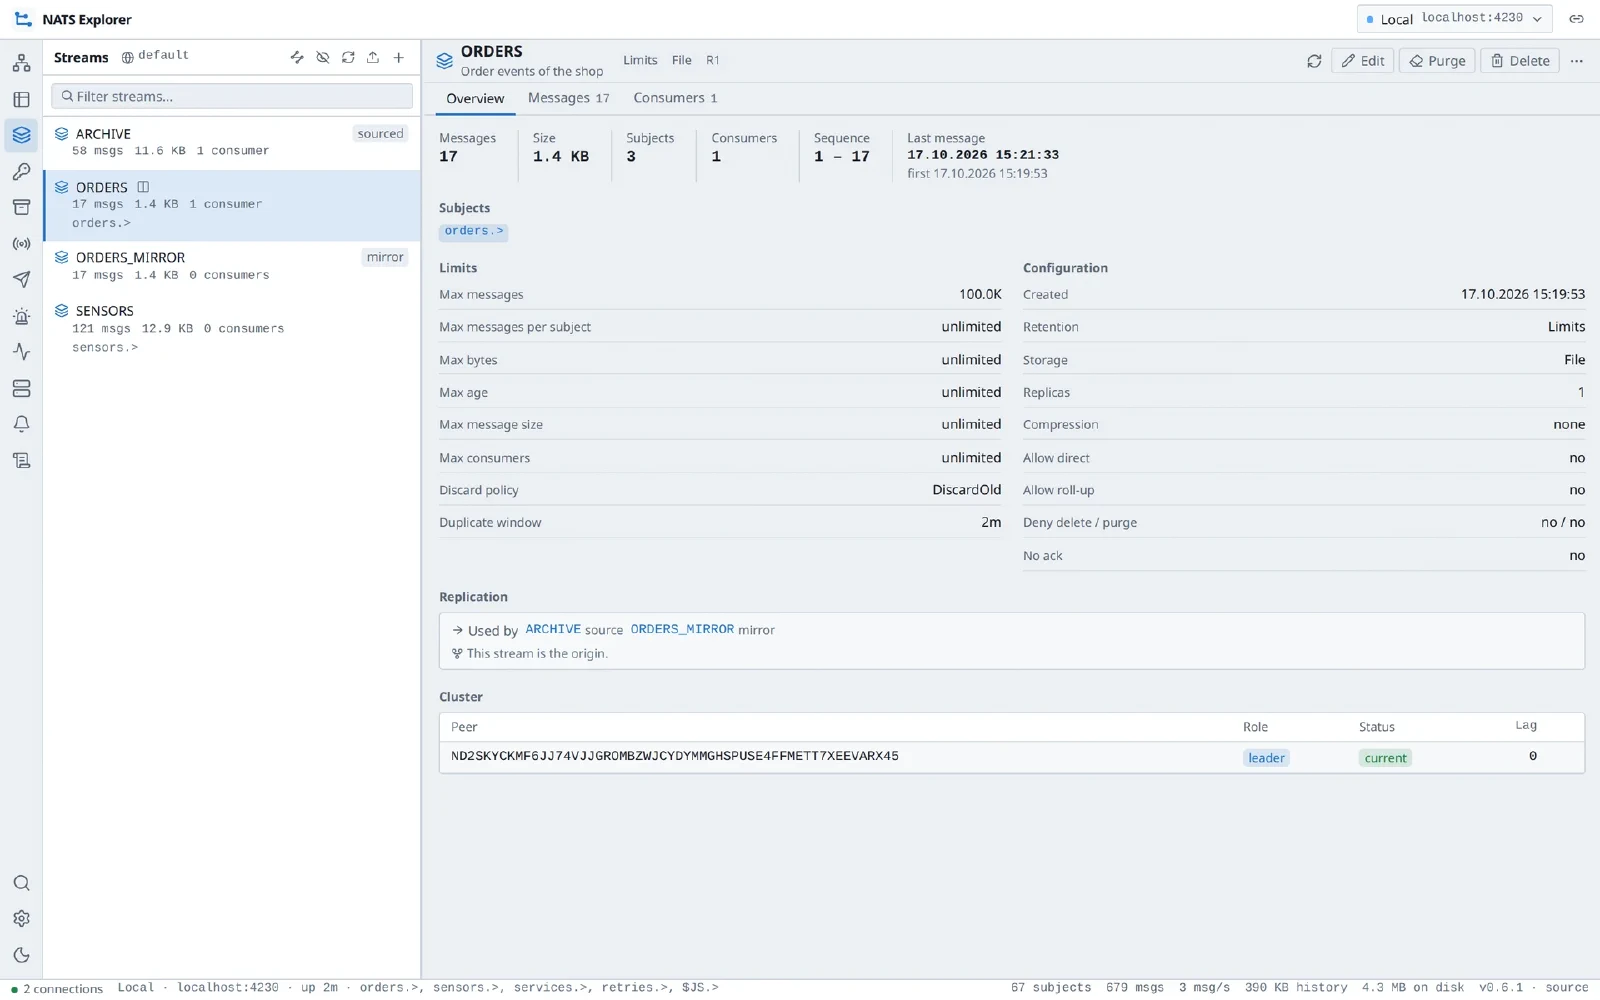1600x1000 pixels.
Task: Open the more options ellipsis menu
Action: point(1577,61)
